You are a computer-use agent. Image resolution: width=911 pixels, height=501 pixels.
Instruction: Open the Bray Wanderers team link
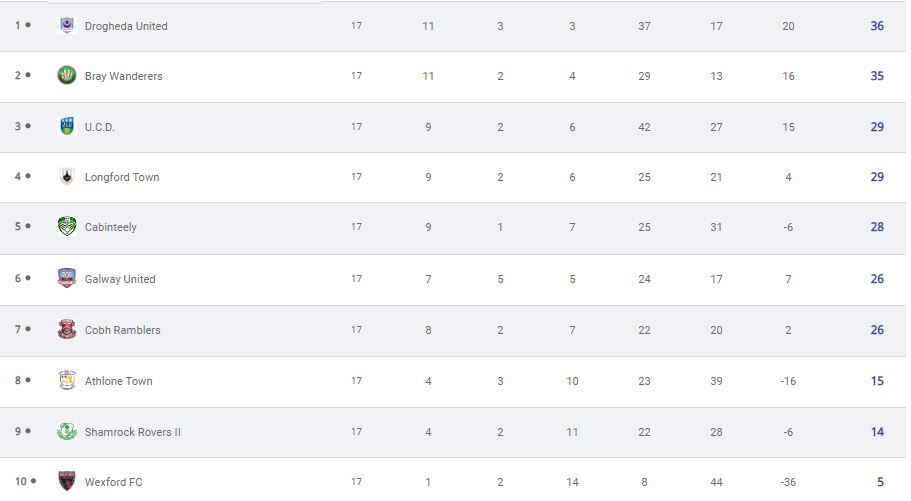124,76
